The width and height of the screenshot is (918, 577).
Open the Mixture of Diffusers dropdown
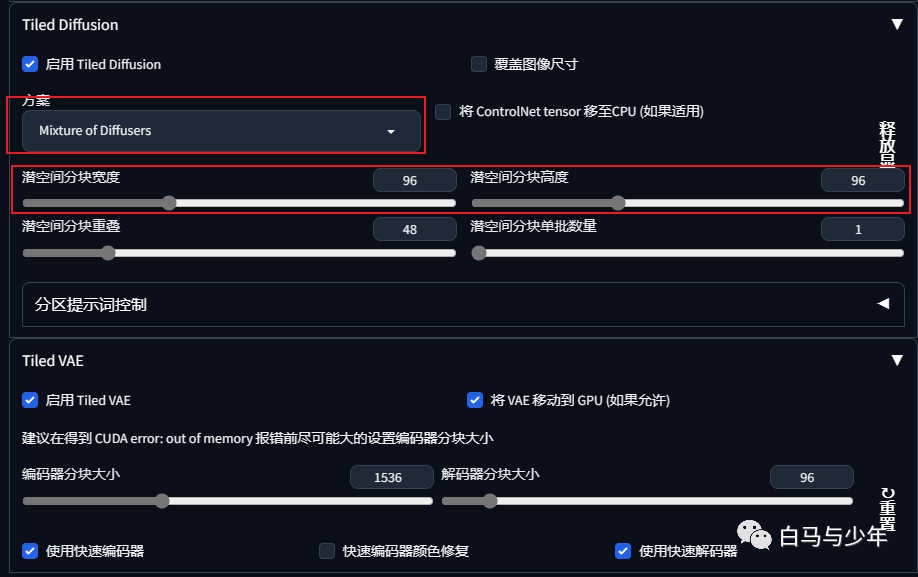click(x=221, y=130)
